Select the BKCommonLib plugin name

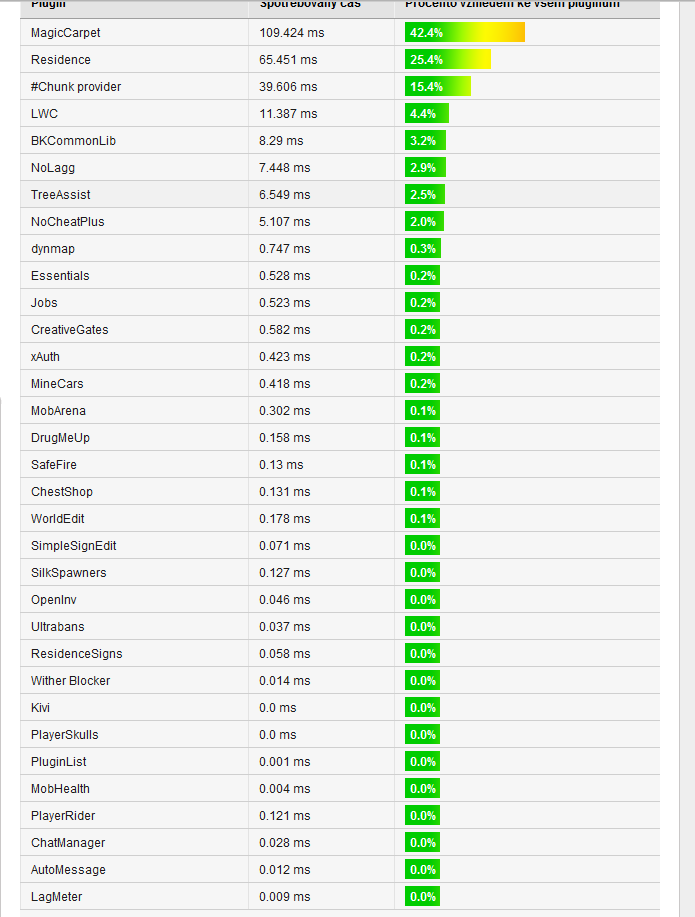[x=74, y=140]
